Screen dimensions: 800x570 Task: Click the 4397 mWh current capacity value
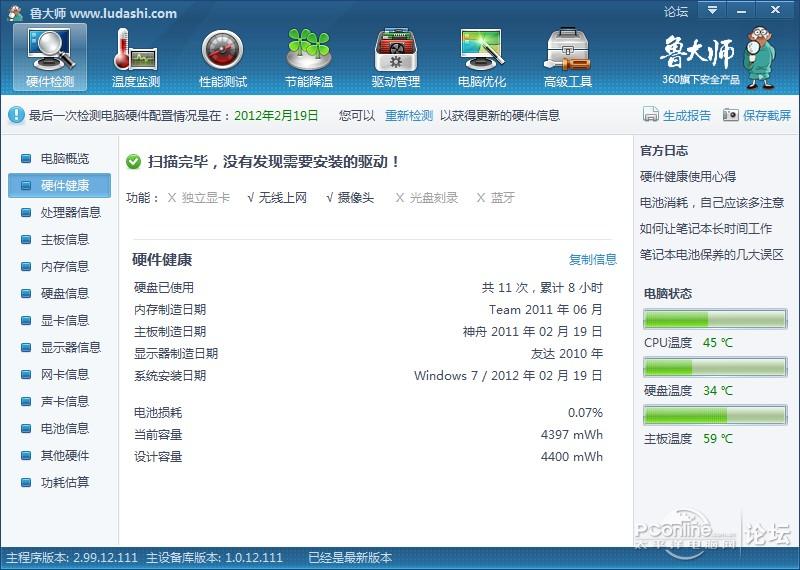pos(572,435)
